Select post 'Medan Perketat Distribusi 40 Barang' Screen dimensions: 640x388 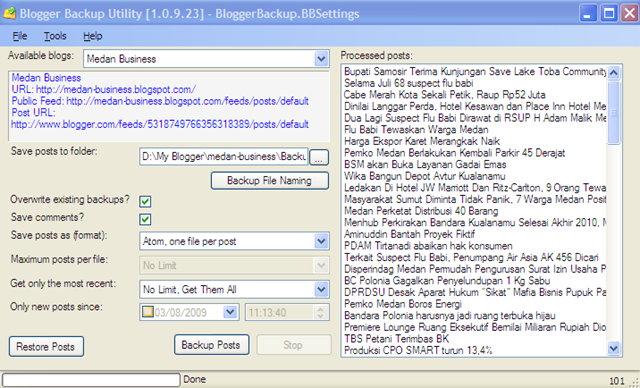click(421, 211)
